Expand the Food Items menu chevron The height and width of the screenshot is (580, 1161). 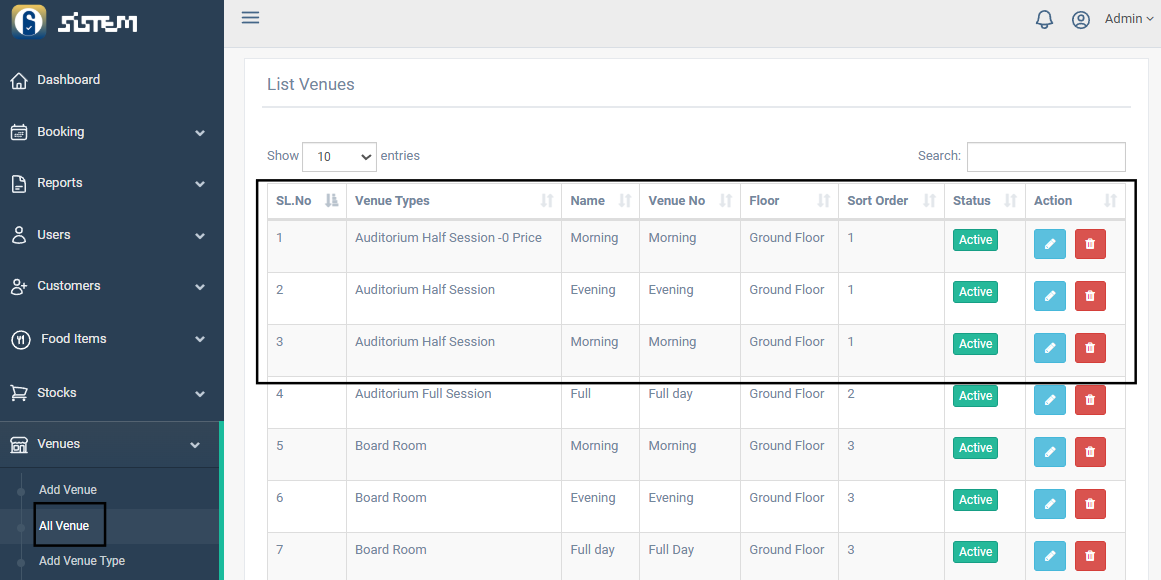point(199,339)
